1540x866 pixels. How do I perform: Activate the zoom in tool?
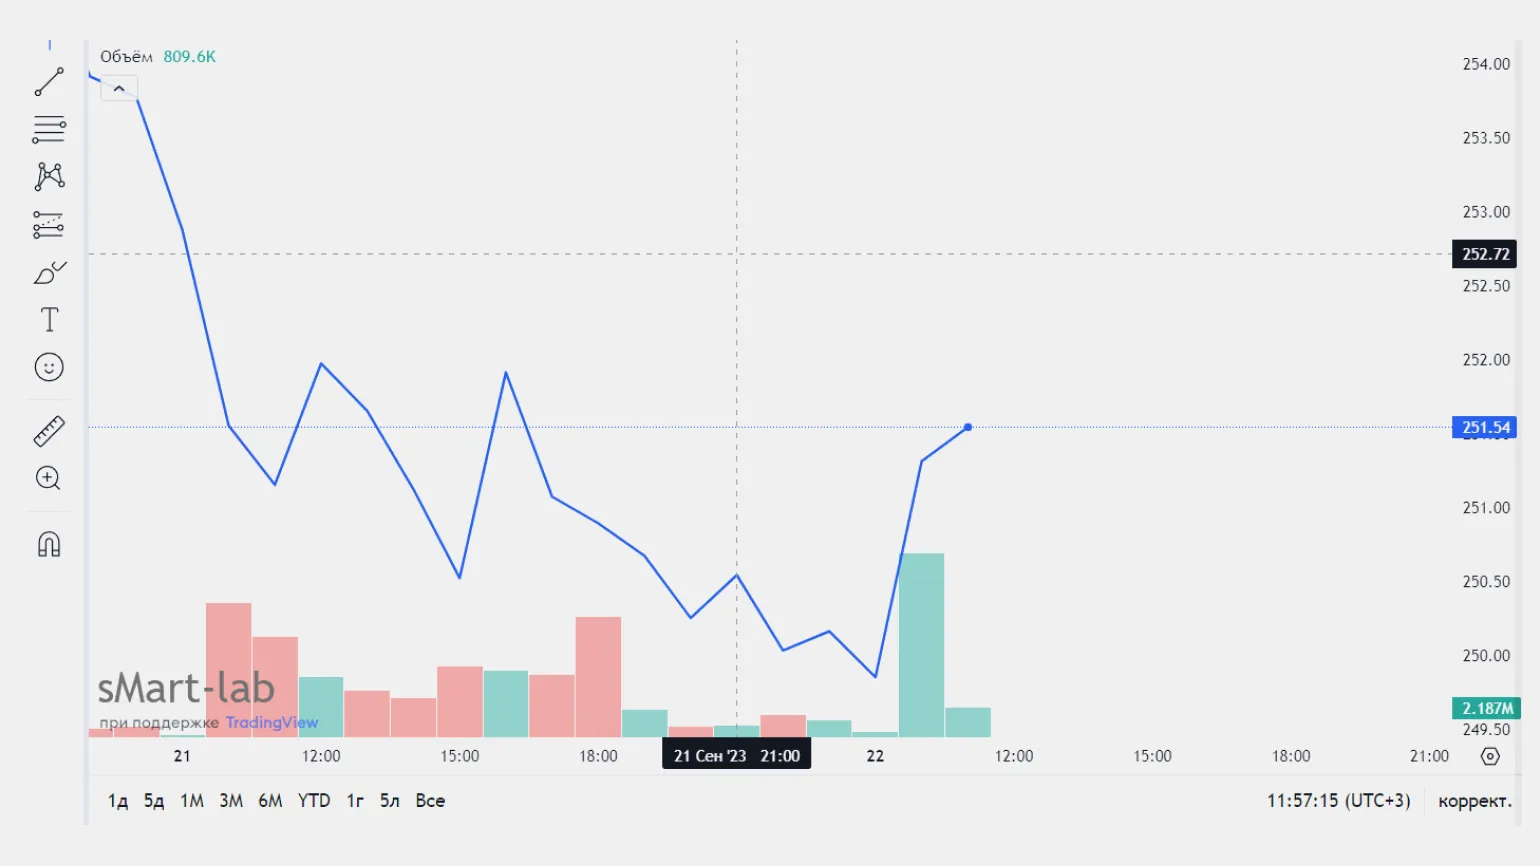click(49, 478)
